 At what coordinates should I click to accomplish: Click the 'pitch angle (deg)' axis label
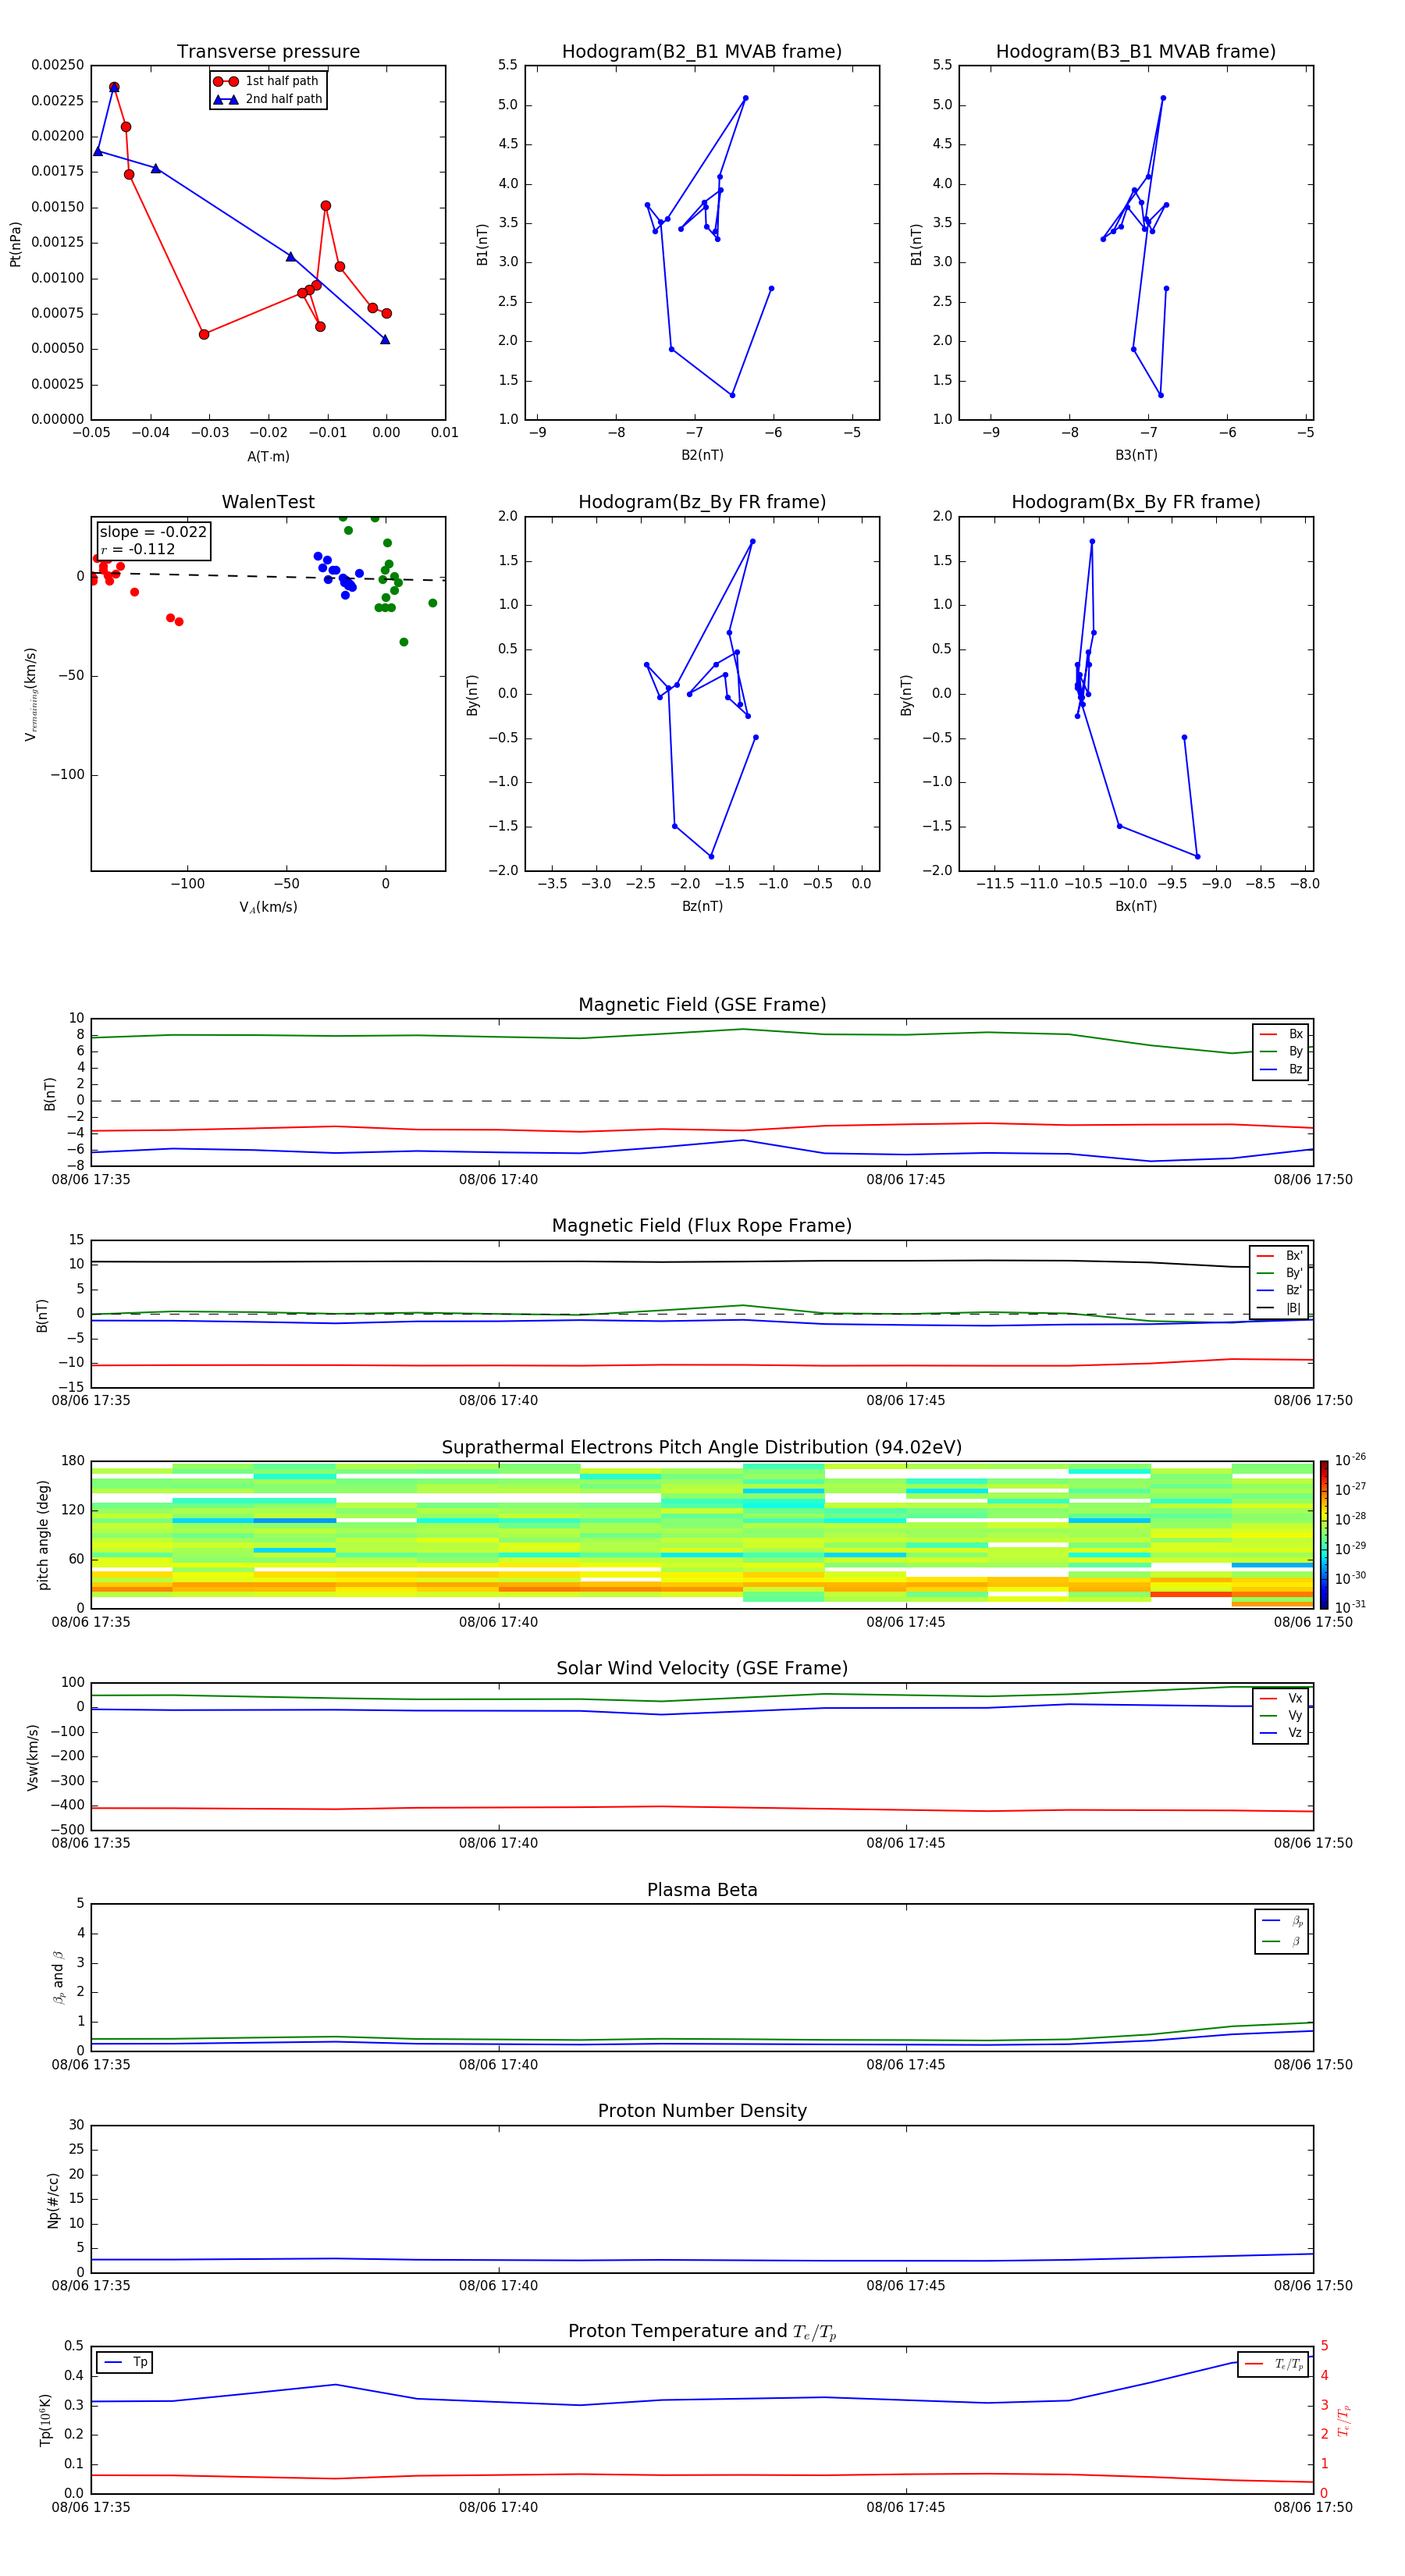(x=43, y=1535)
